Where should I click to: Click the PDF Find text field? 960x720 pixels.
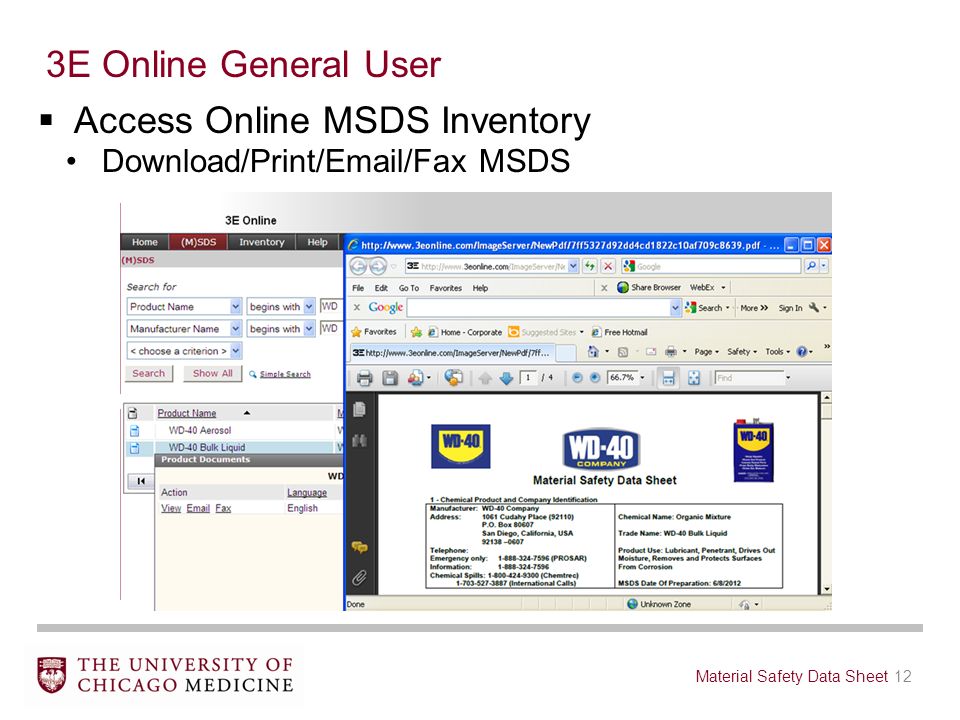click(750, 378)
